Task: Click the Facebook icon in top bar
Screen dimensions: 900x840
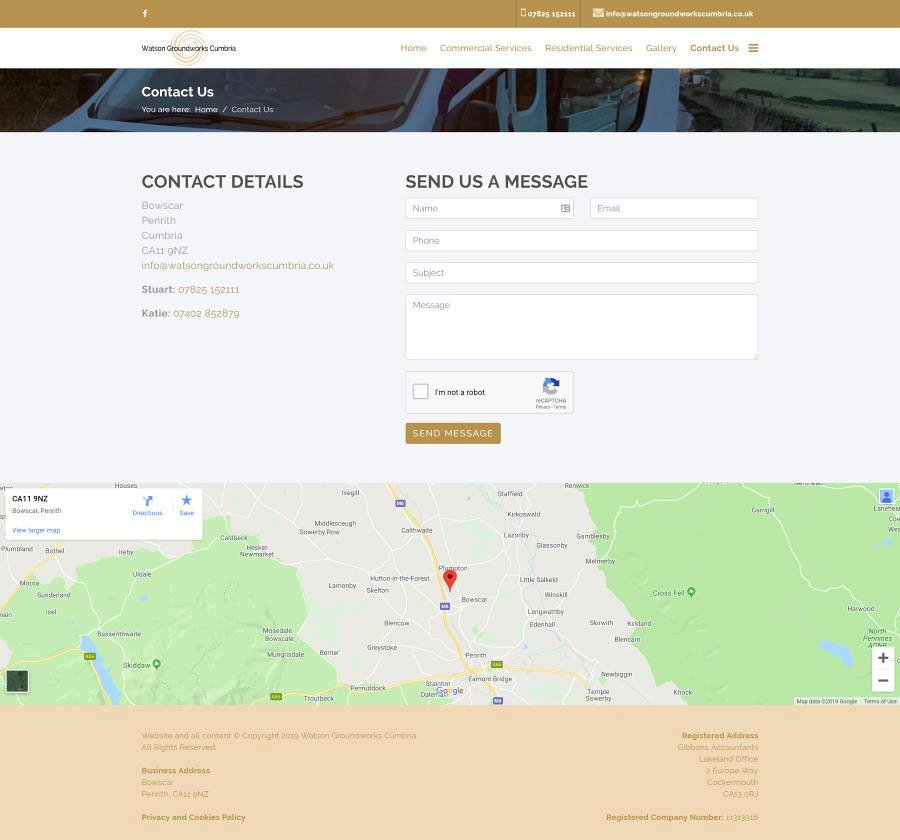Action: tap(145, 14)
